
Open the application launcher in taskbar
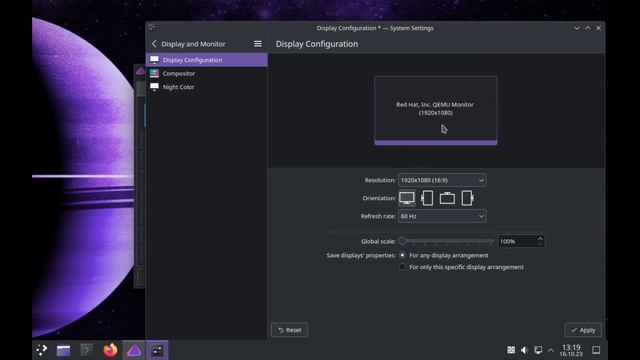coord(42,350)
